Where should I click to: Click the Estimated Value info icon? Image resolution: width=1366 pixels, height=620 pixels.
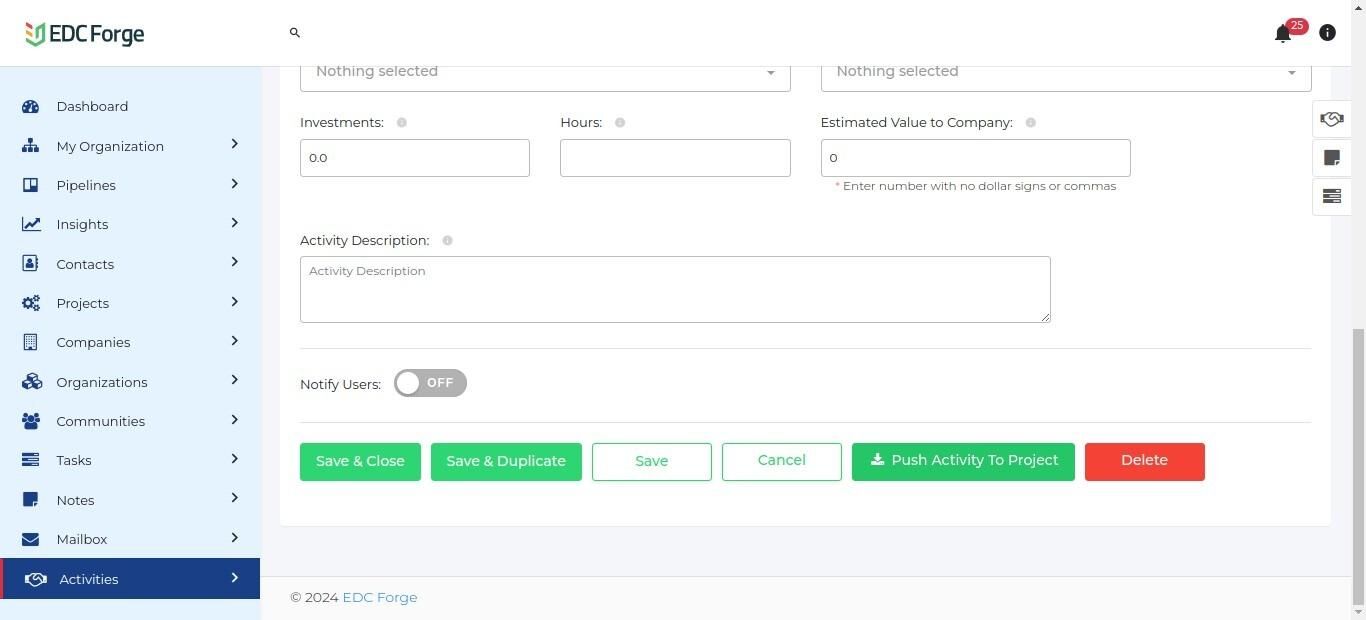point(1030,123)
